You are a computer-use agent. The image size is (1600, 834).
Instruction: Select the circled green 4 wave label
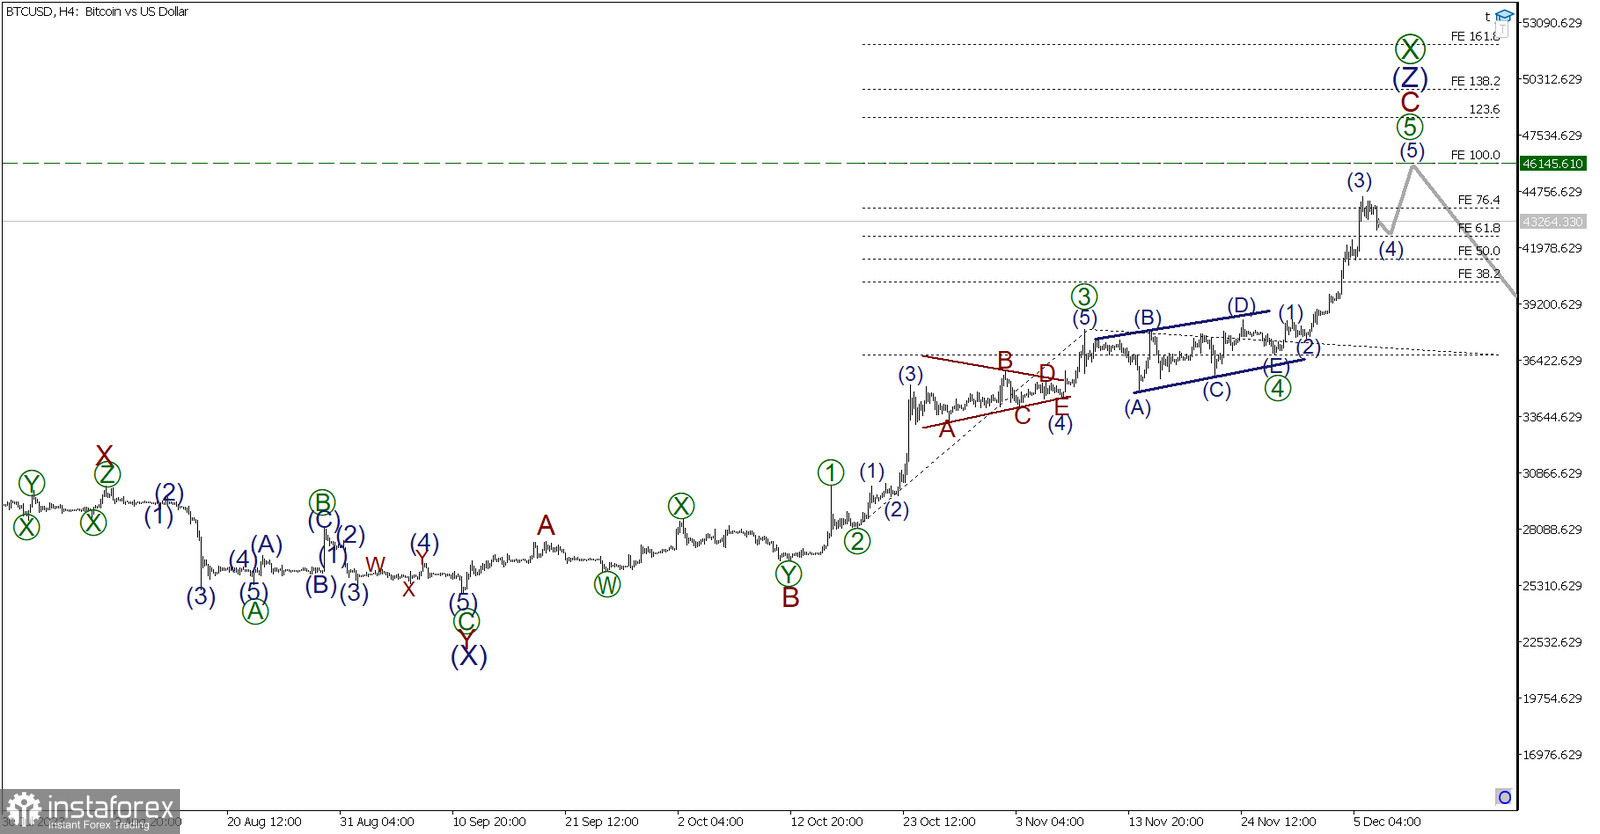click(1278, 388)
